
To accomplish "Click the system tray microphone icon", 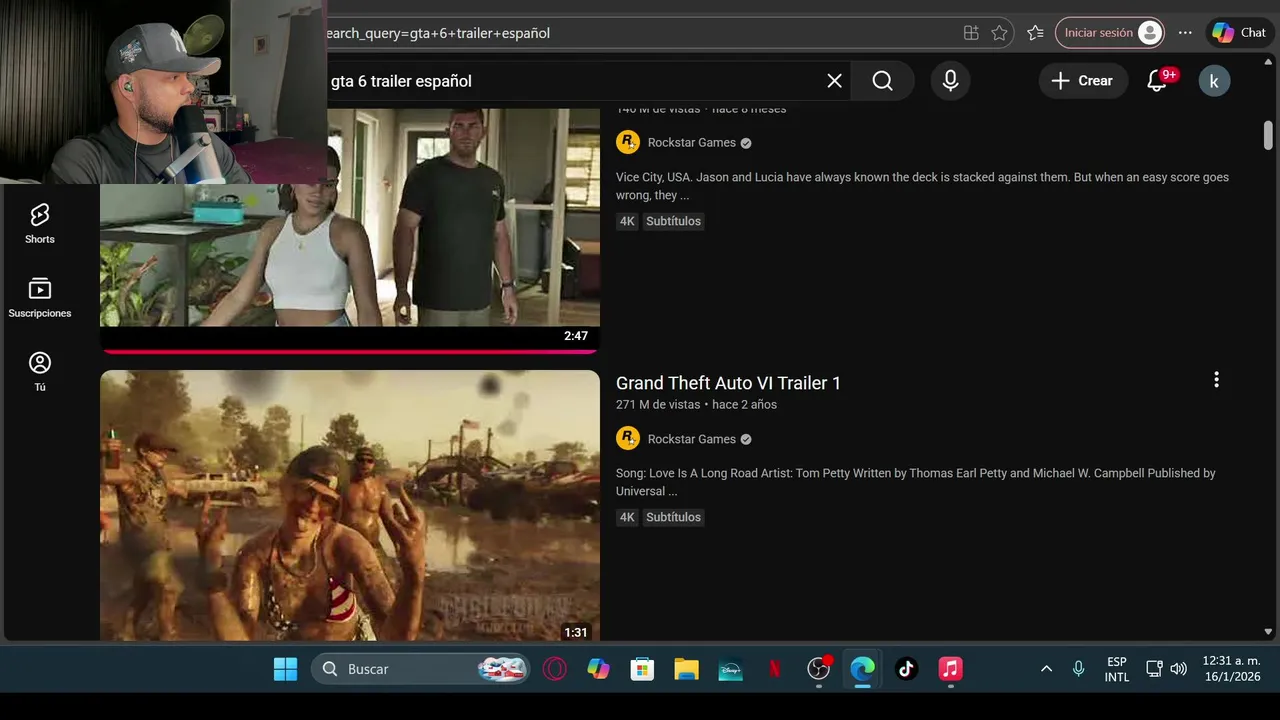I will (1078, 669).
